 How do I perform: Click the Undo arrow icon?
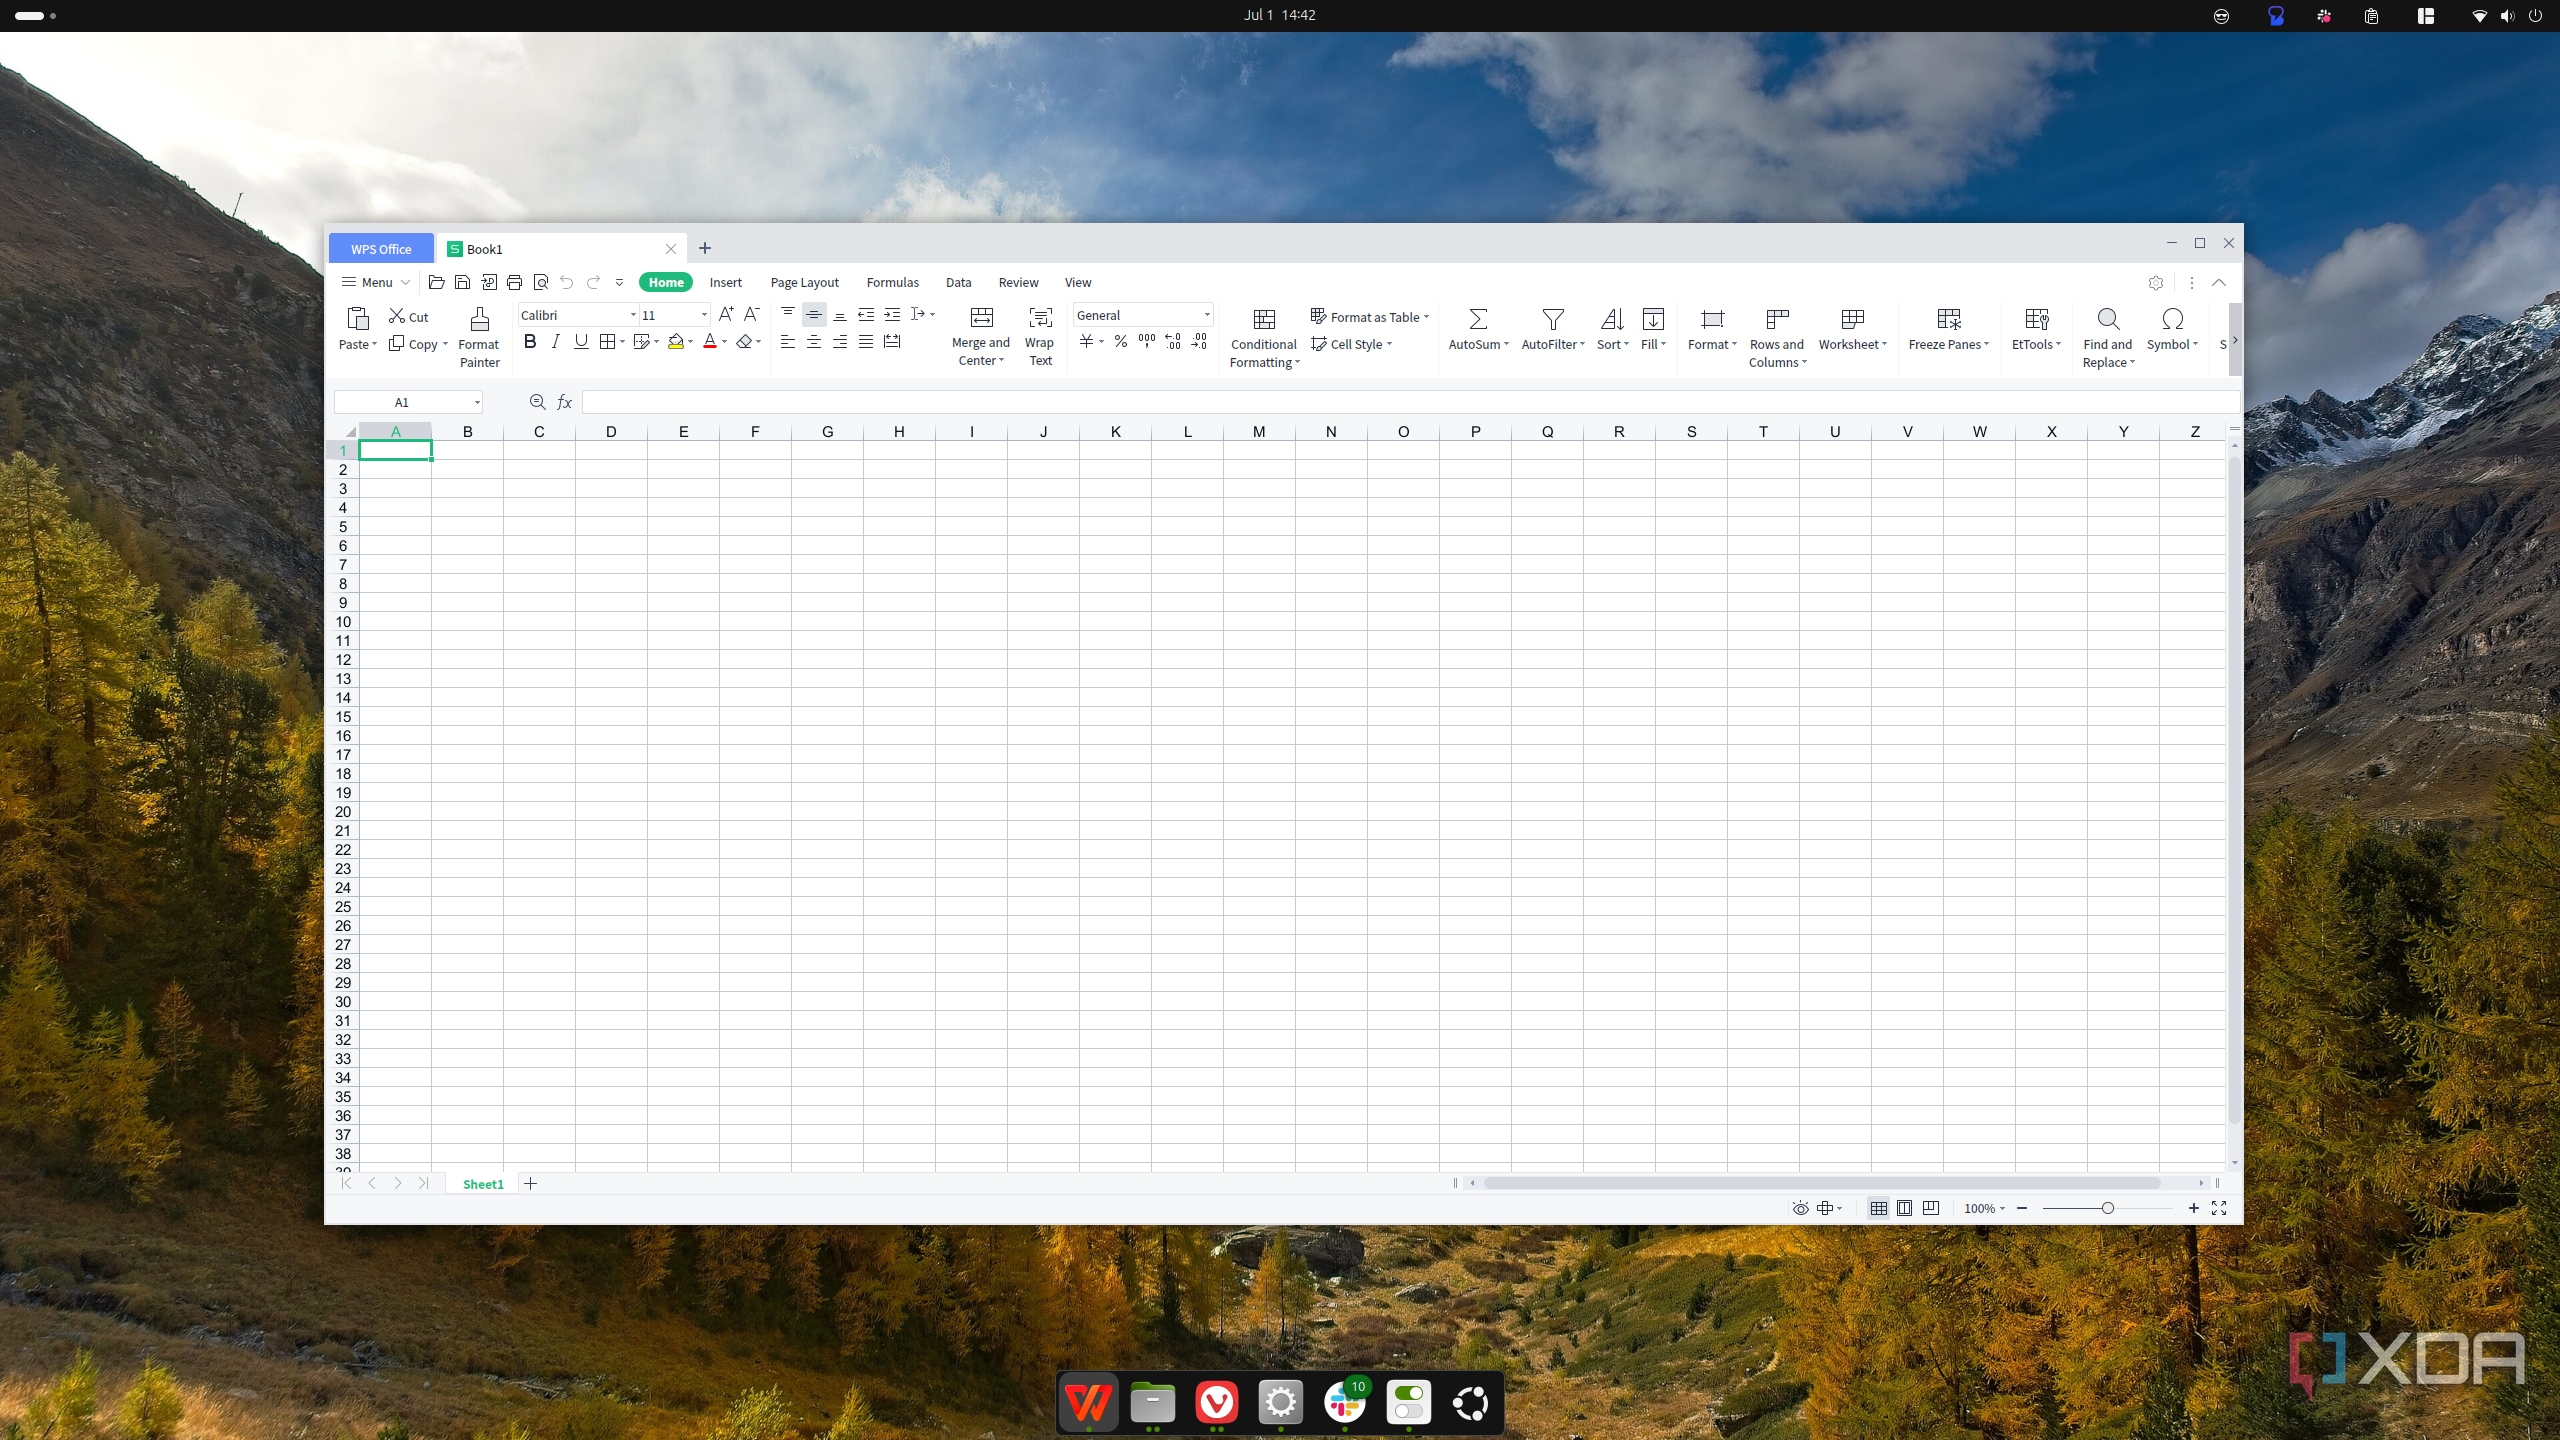coord(567,282)
